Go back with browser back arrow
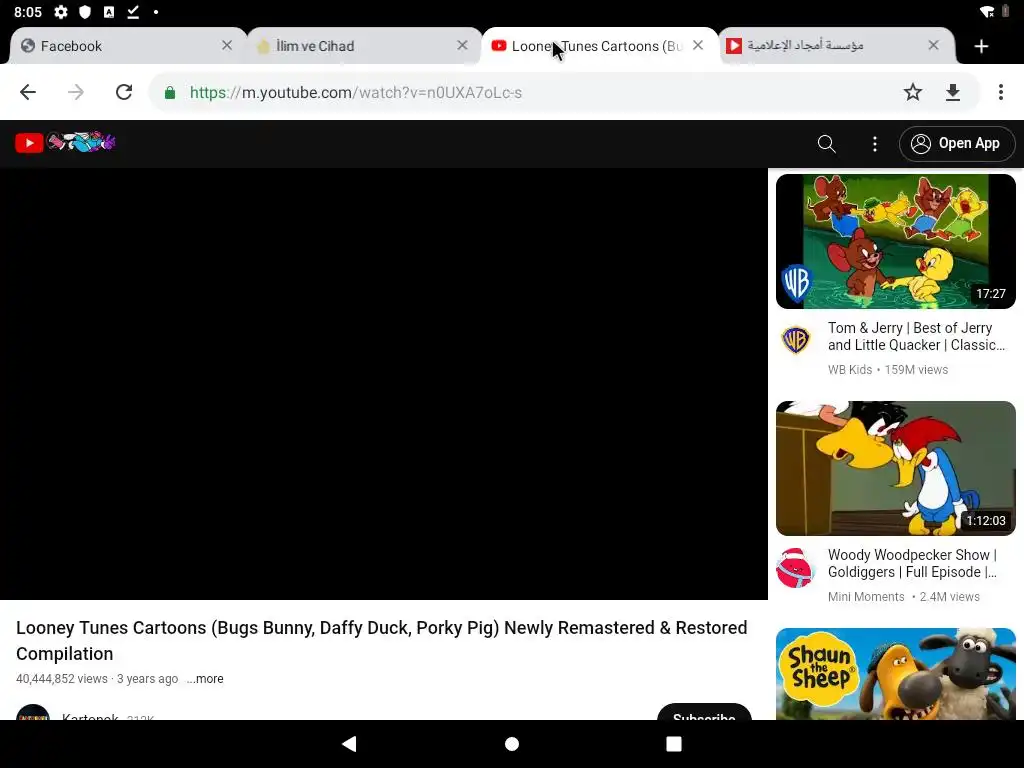1024x768 pixels. (28, 92)
